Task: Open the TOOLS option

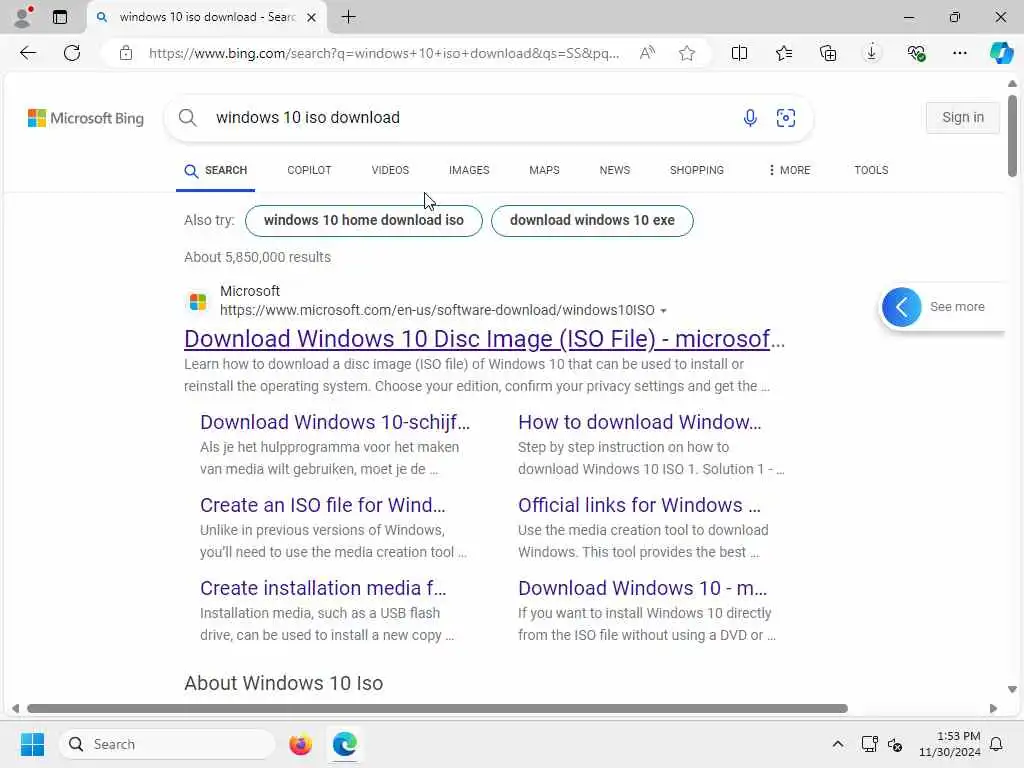Action: click(x=871, y=170)
